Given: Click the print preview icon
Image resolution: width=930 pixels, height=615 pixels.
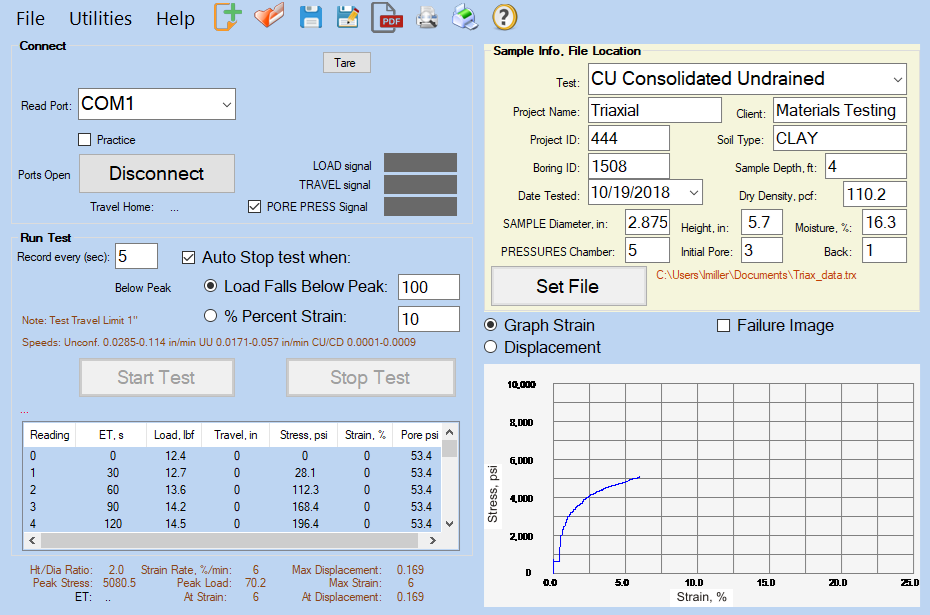Looking at the screenshot, I should pos(427,17).
